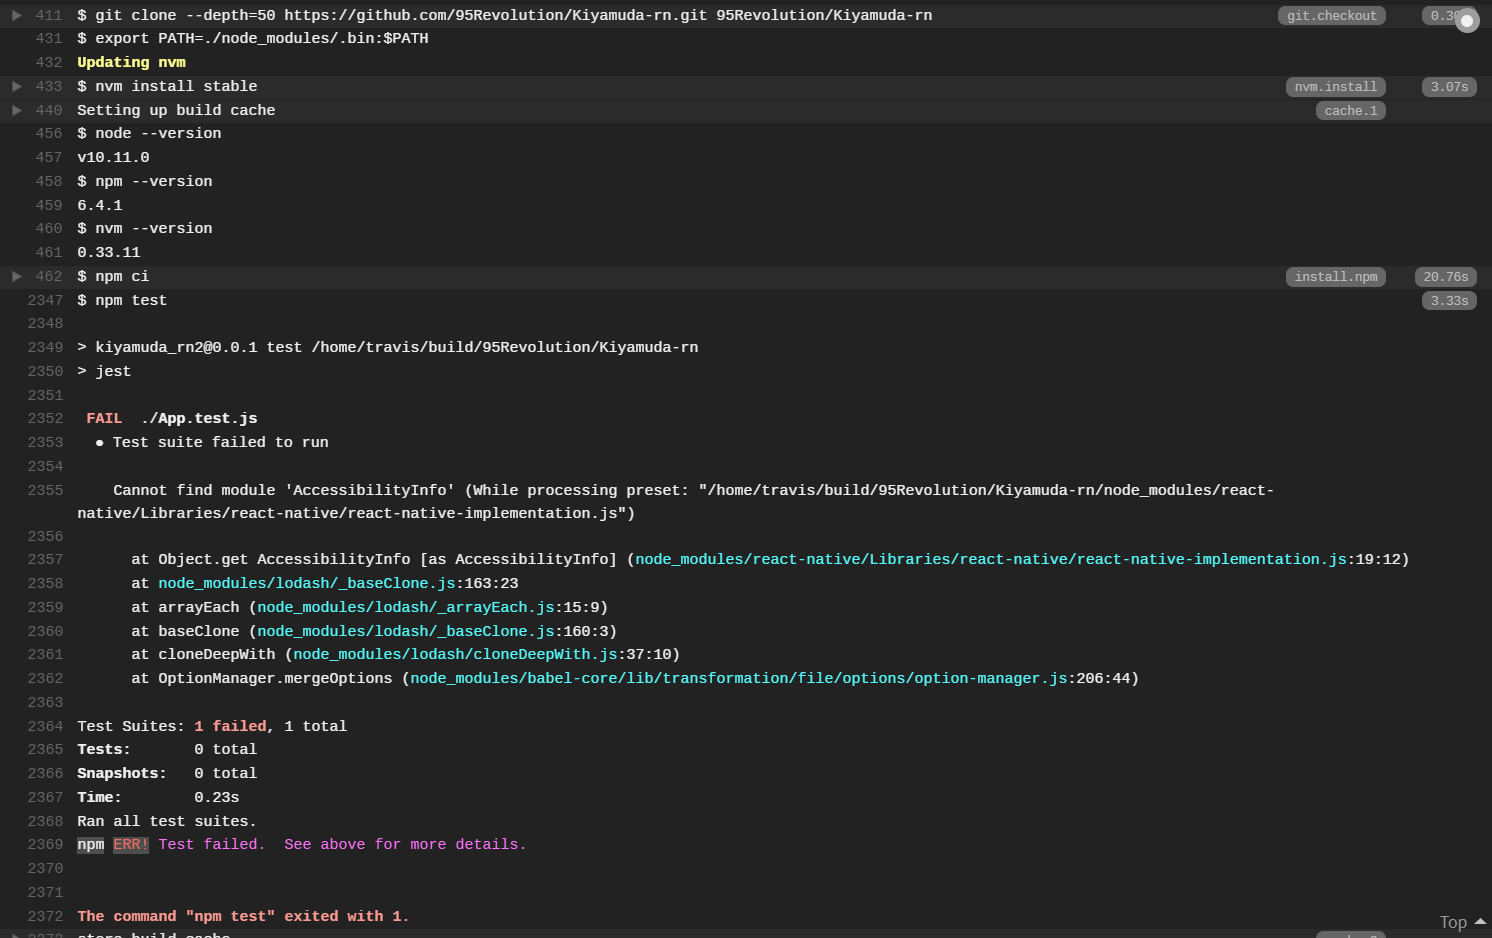The height and width of the screenshot is (938, 1492).
Task: Click the './App.test.js' file name
Action: [x=199, y=418]
